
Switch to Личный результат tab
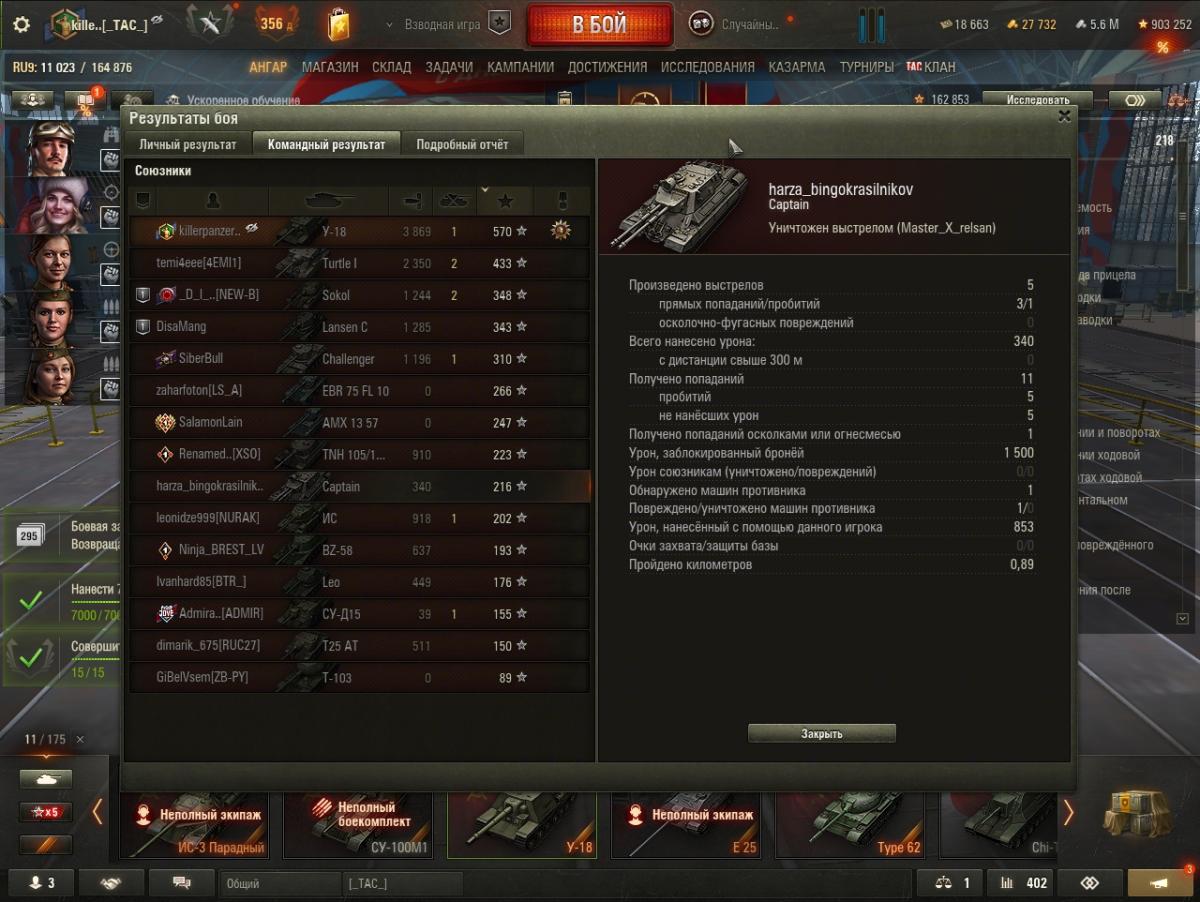coord(188,144)
